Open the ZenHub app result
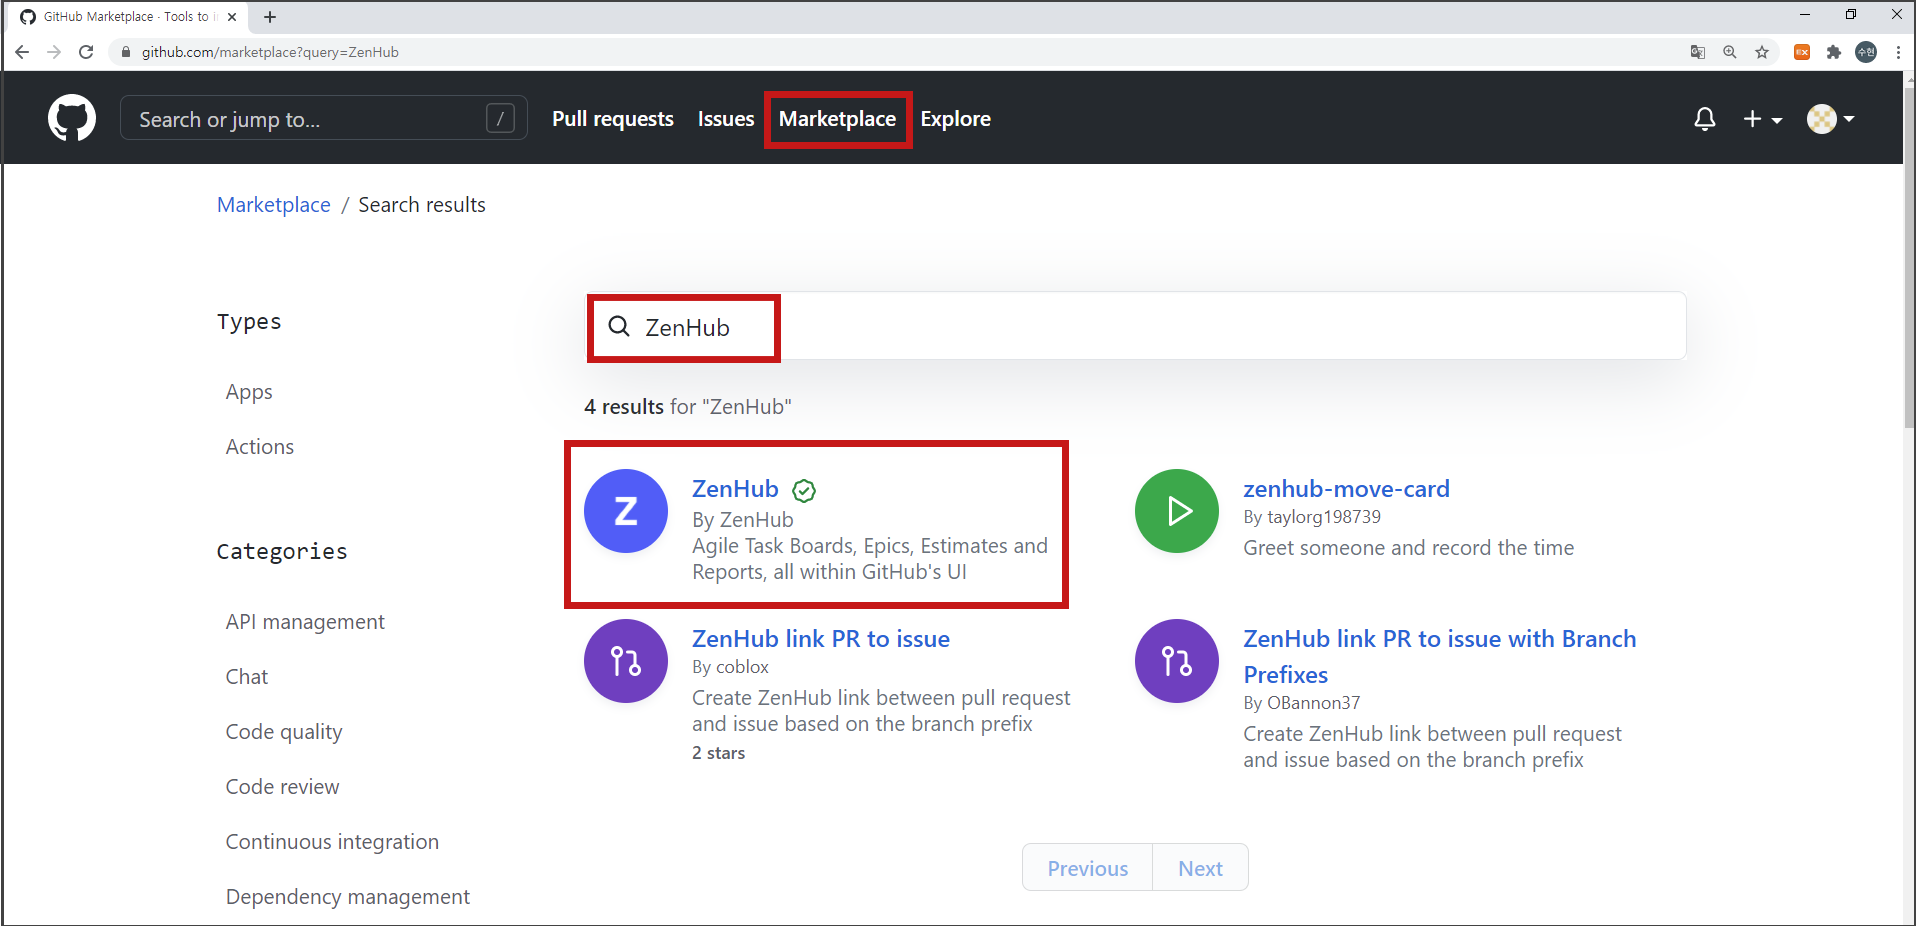 [735, 489]
